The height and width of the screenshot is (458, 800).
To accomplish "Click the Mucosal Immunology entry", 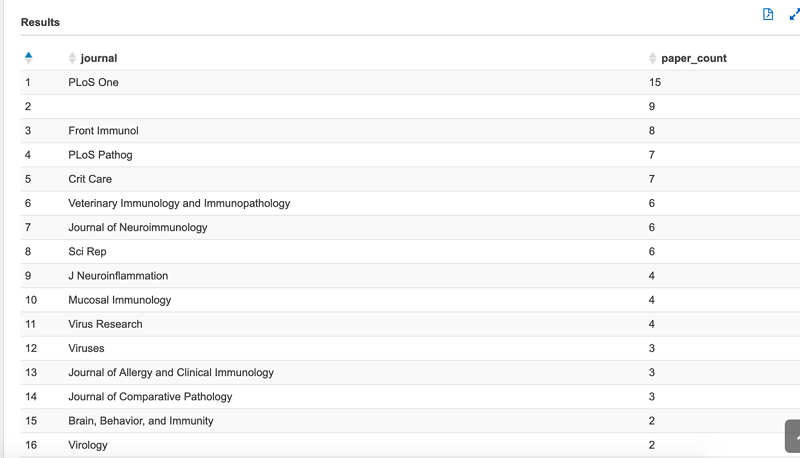I will (x=120, y=300).
